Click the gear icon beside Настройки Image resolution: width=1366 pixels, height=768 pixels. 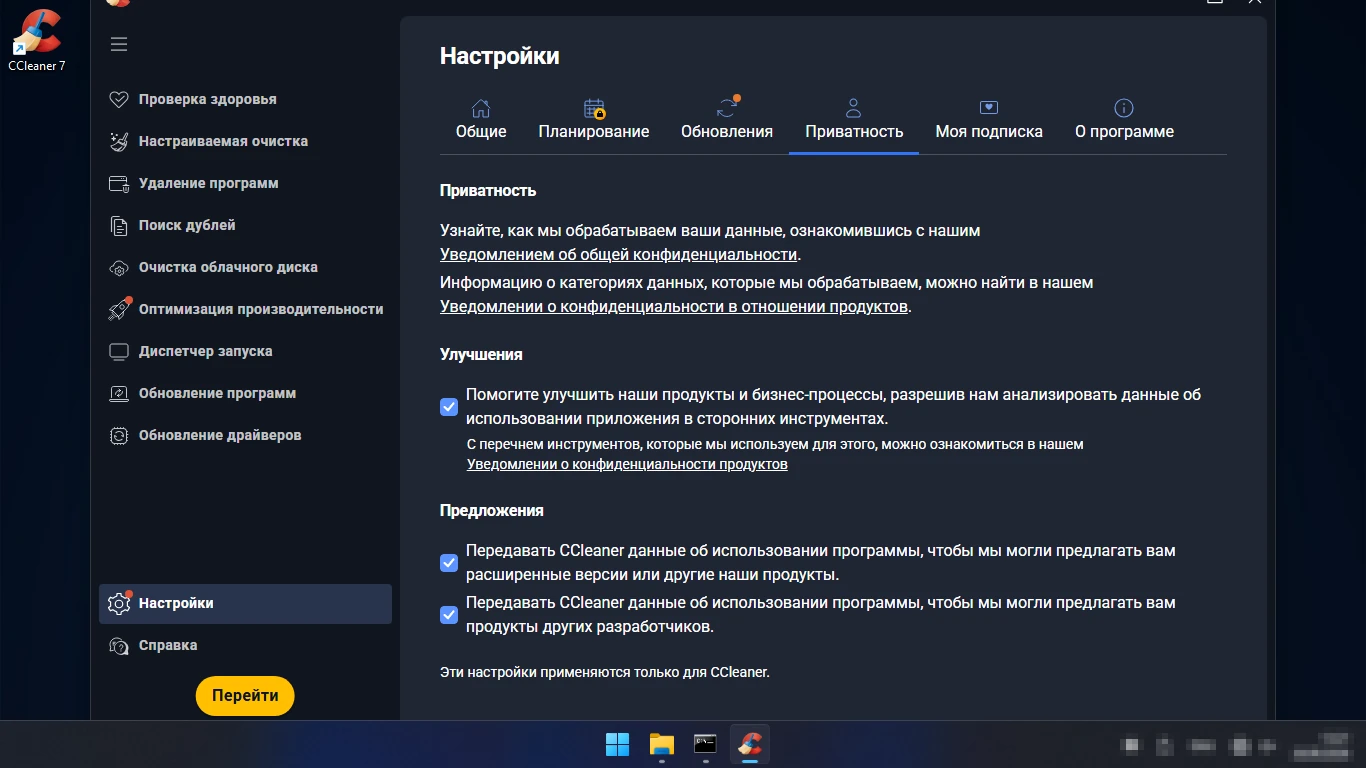[x=119, y=603]
